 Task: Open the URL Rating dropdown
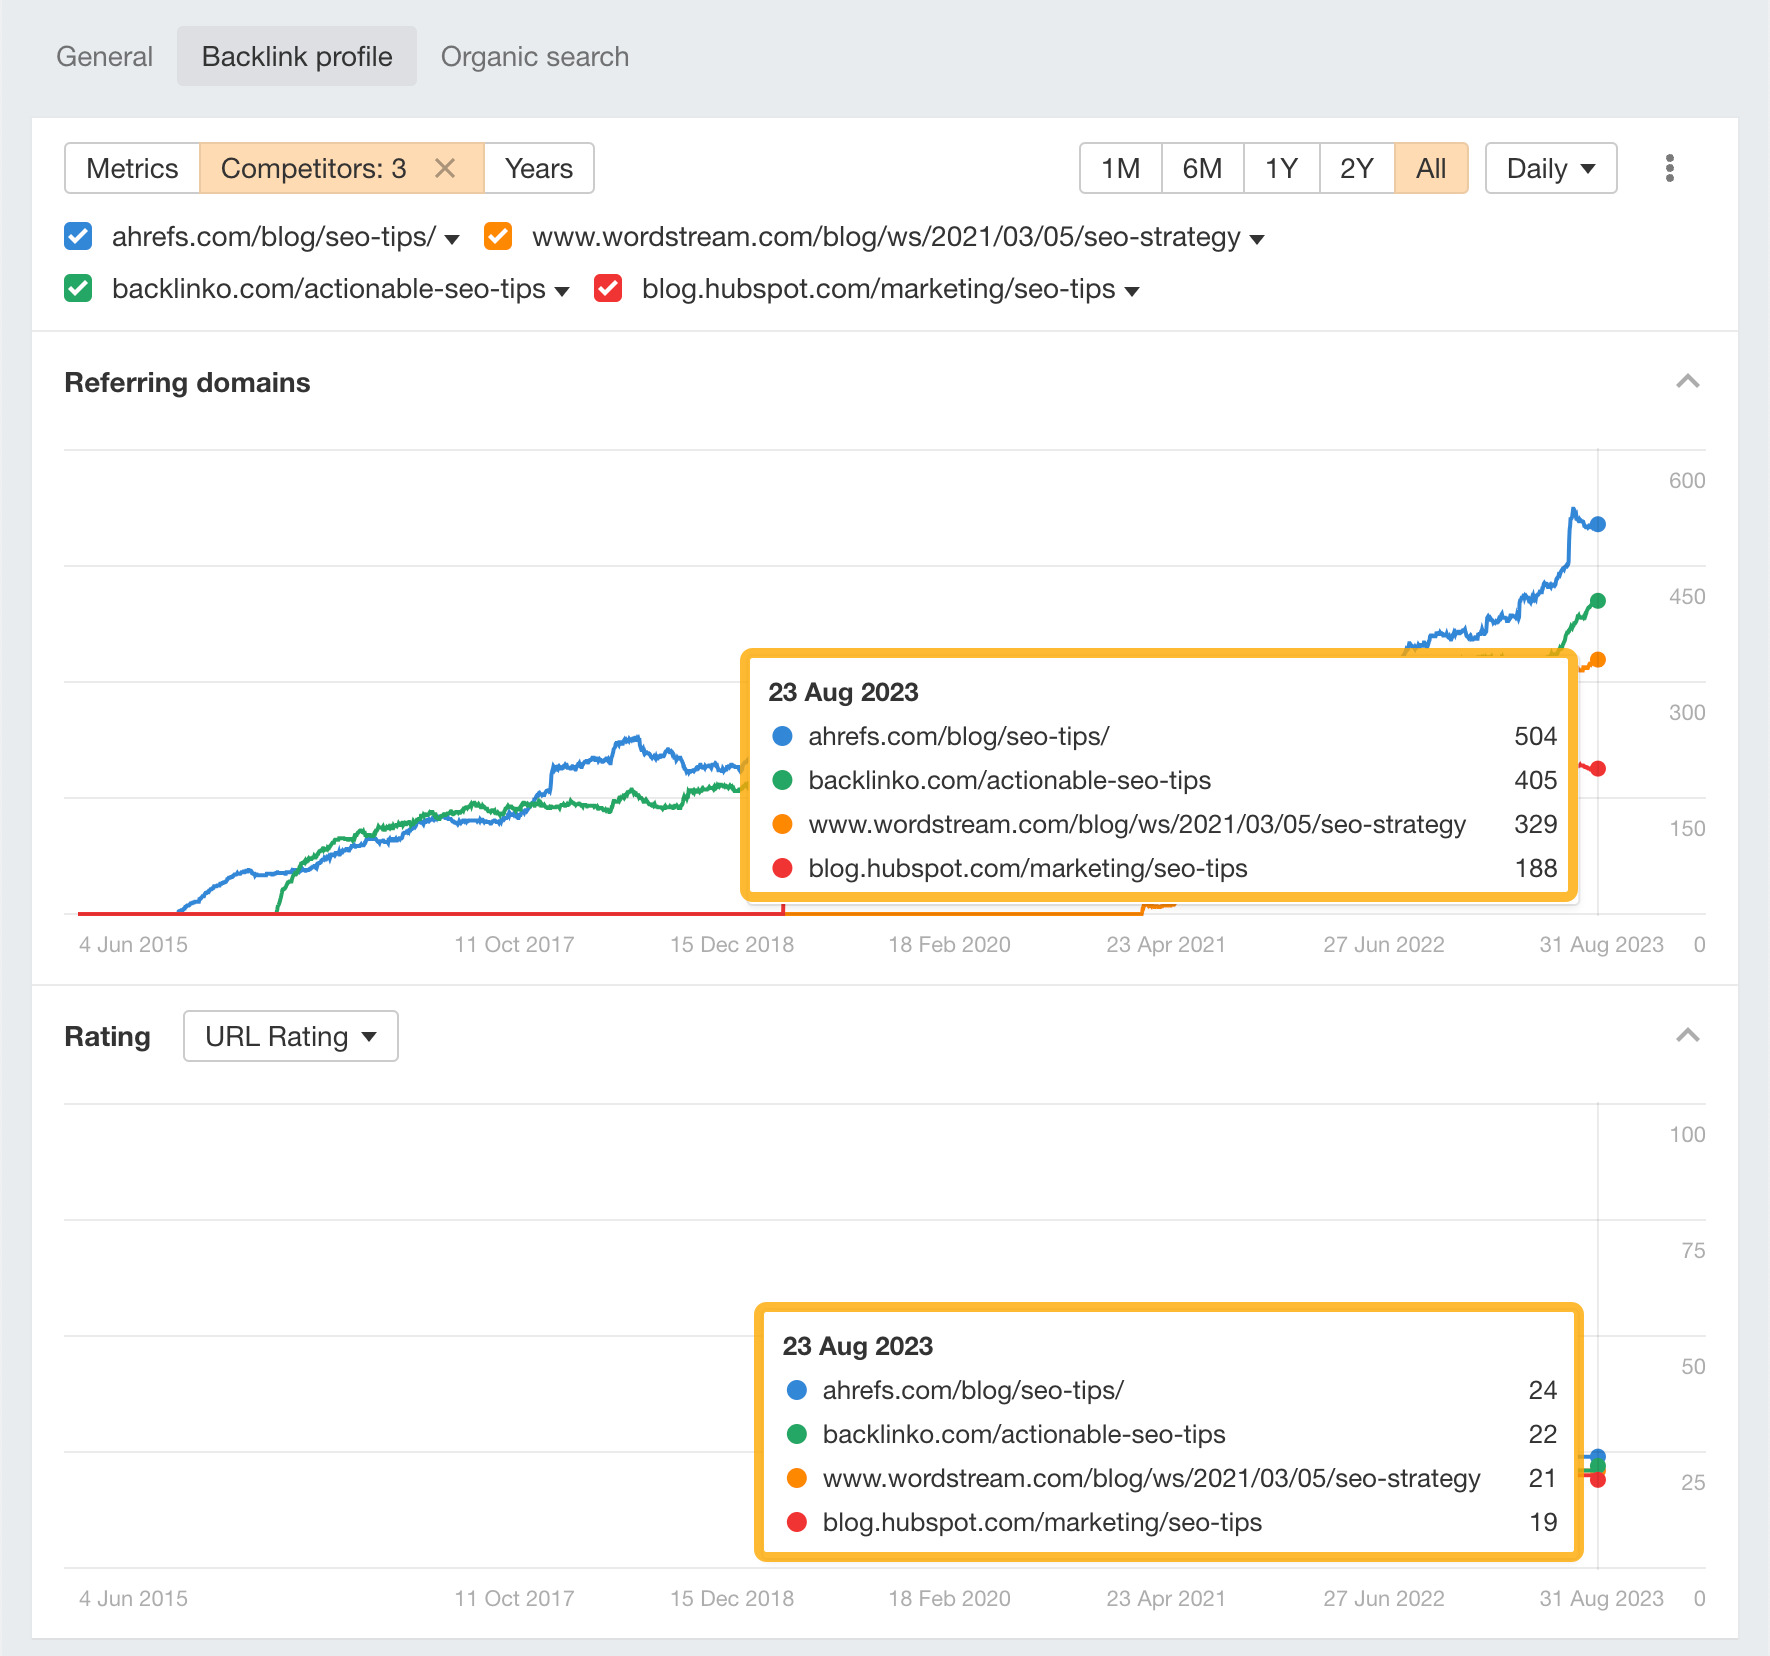pos(290,1036)
